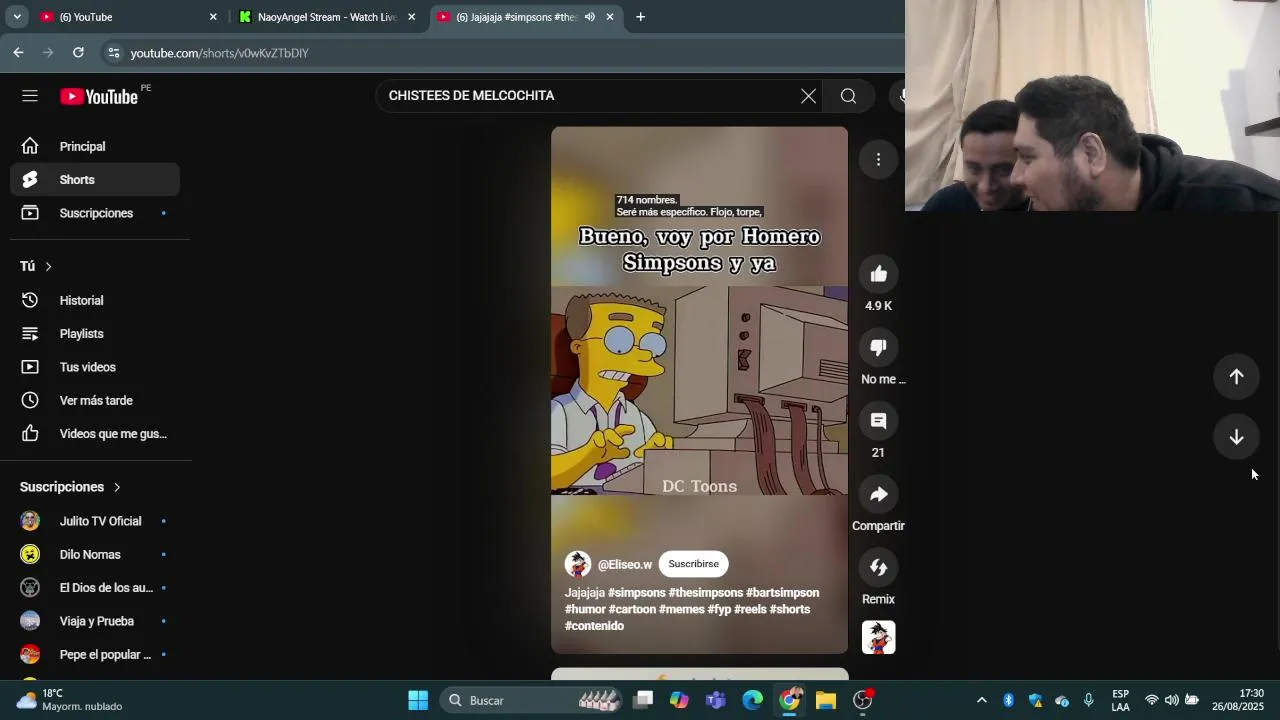Open the Remix option

tap(878, 567)
